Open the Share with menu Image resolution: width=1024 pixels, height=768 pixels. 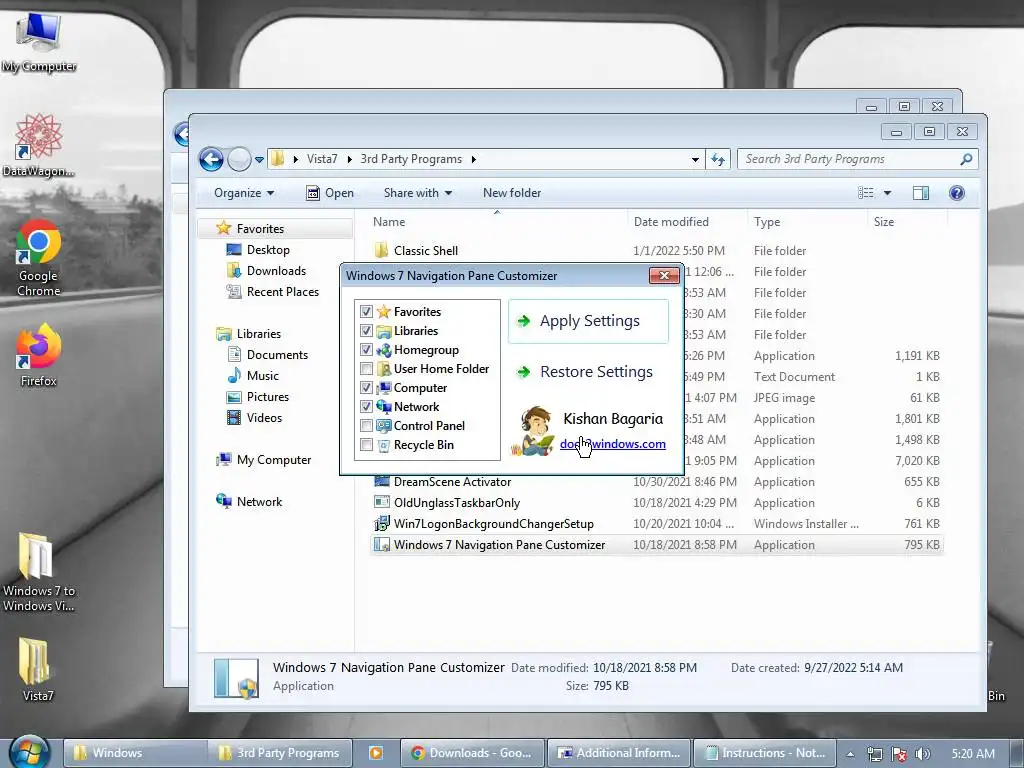point(417,193)
